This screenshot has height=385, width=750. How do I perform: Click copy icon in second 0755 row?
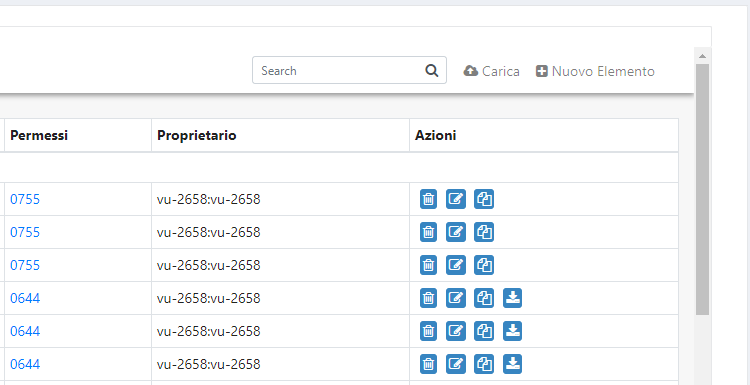(484, 232)
